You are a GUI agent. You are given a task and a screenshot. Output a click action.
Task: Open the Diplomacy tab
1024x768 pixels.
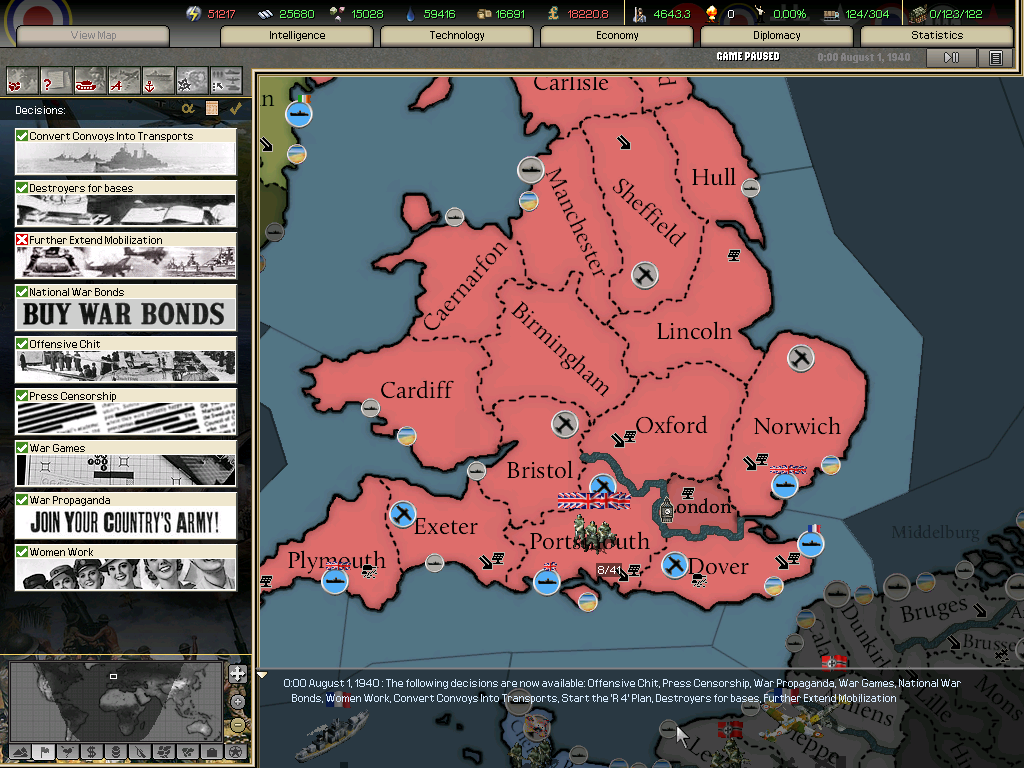[777, 35]
